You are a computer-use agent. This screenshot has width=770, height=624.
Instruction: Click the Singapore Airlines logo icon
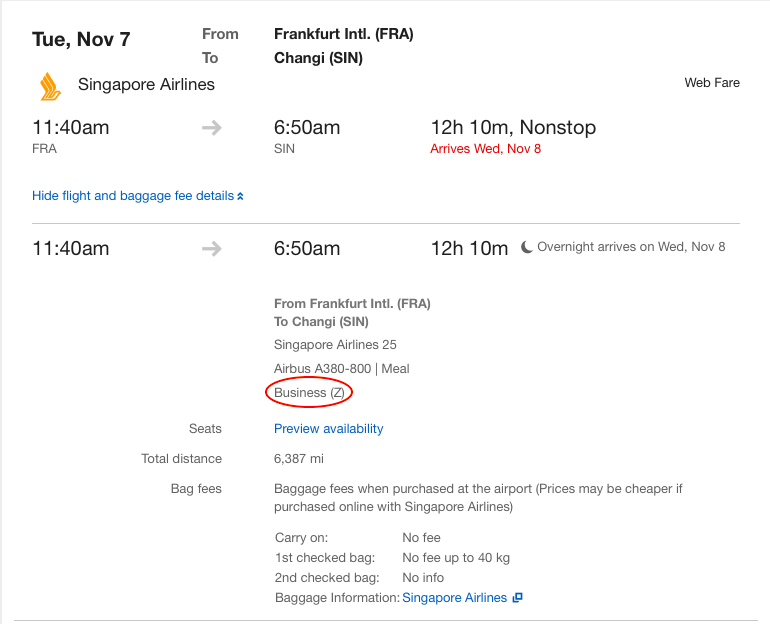tap(50, 87)
